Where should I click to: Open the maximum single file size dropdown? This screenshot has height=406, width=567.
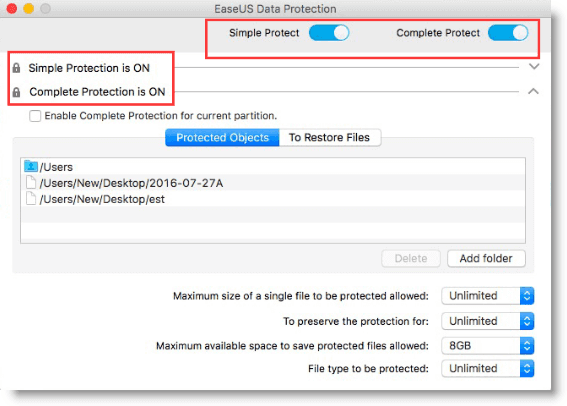point(487,296)
